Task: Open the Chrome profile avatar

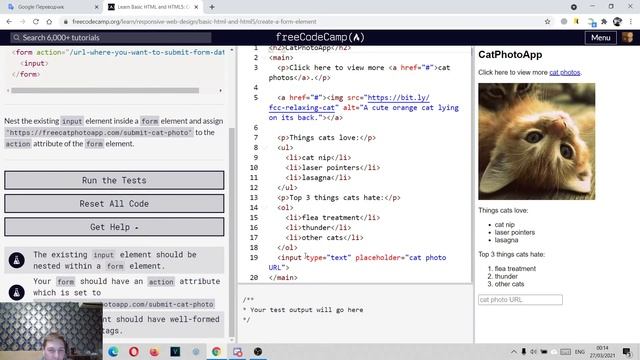Action: point(617,22)
